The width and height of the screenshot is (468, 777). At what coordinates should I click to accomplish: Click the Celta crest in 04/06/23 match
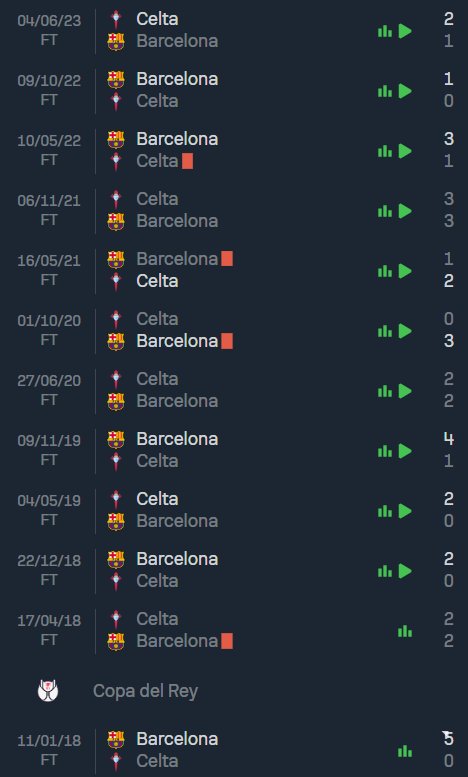coord(116,19)
